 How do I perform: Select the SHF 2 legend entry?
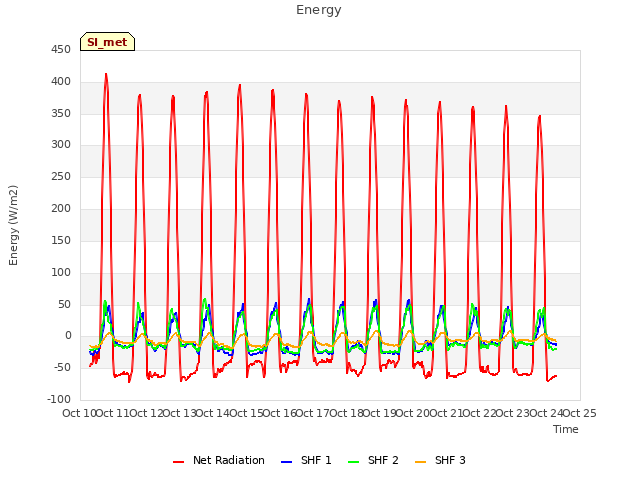373,460
